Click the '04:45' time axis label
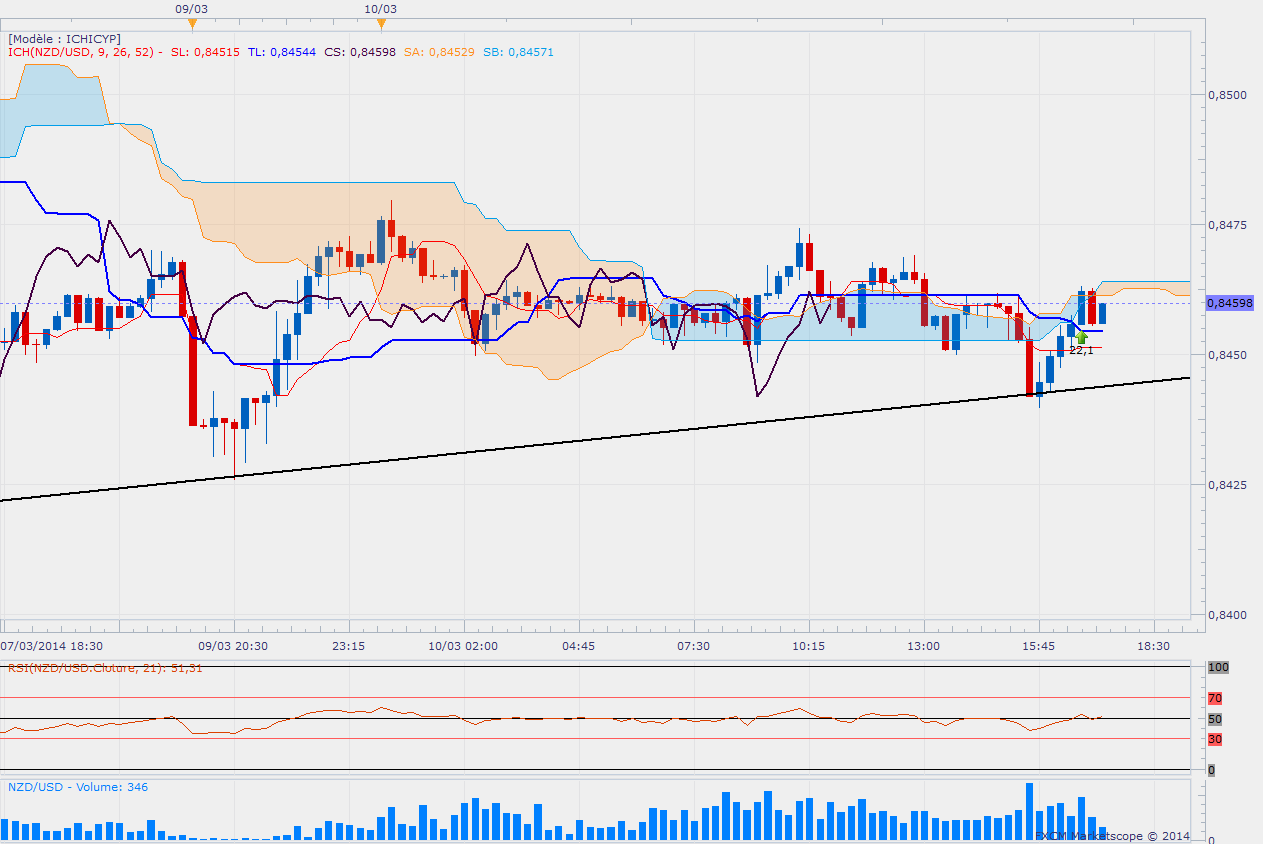This screenshot has width=1263, height=844. coord(578,646)
